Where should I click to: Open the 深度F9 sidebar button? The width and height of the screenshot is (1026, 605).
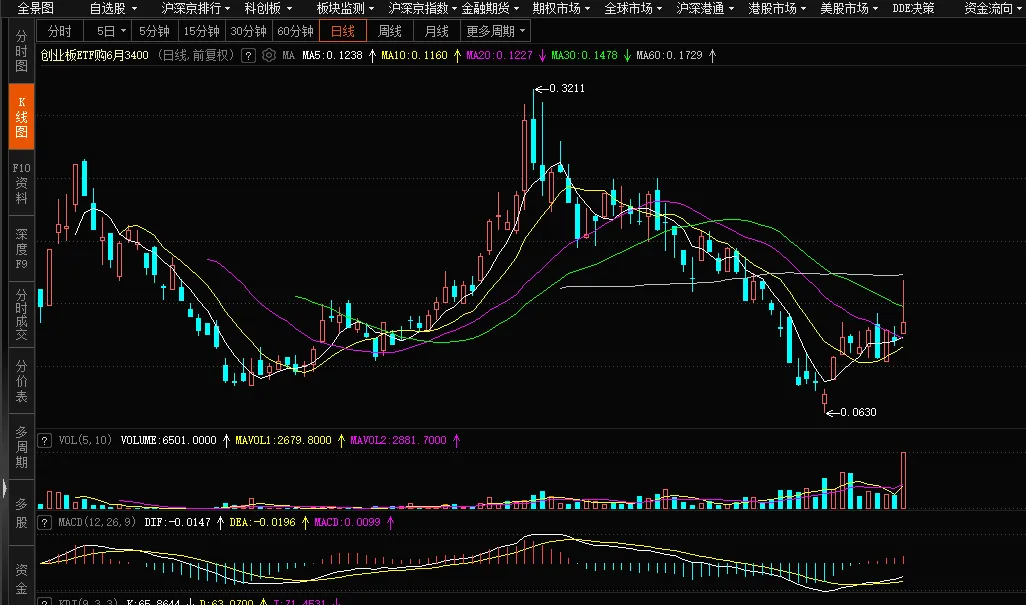pyautogui.click(x=21, y=249)
